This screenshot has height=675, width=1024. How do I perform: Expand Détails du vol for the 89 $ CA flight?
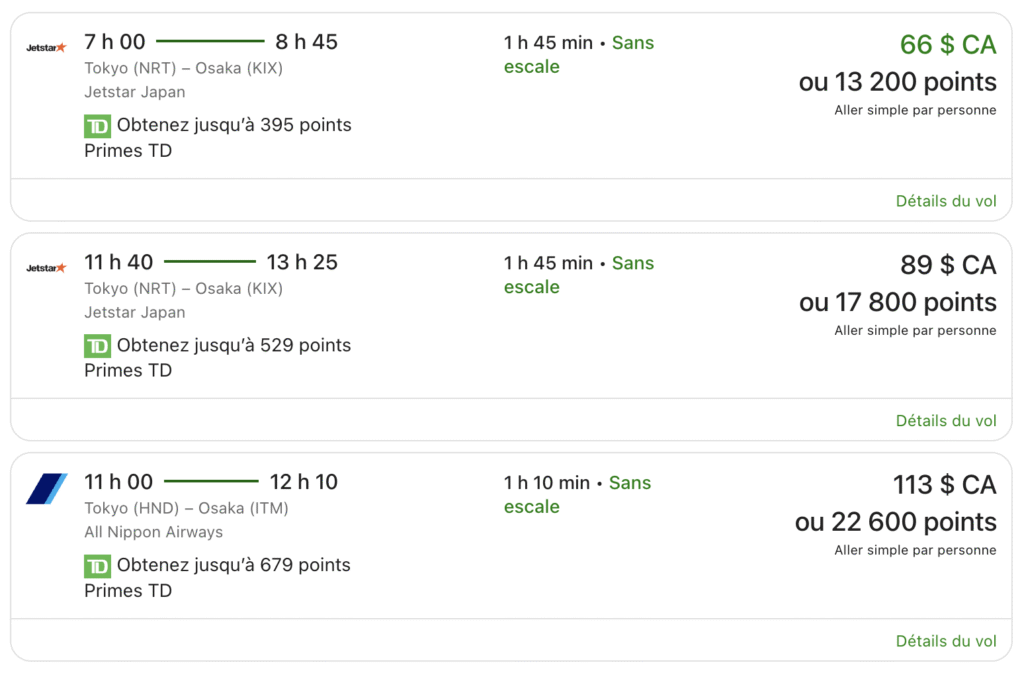click(946, 420)
